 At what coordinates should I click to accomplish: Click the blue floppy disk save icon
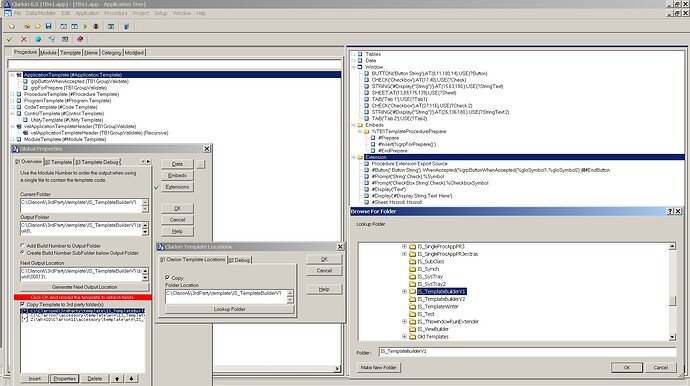[x=48, y=26]
